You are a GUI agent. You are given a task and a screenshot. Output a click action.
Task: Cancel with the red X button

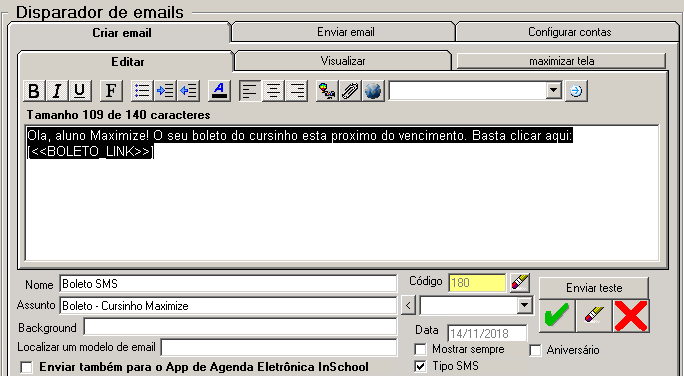[x=631, y=316]
